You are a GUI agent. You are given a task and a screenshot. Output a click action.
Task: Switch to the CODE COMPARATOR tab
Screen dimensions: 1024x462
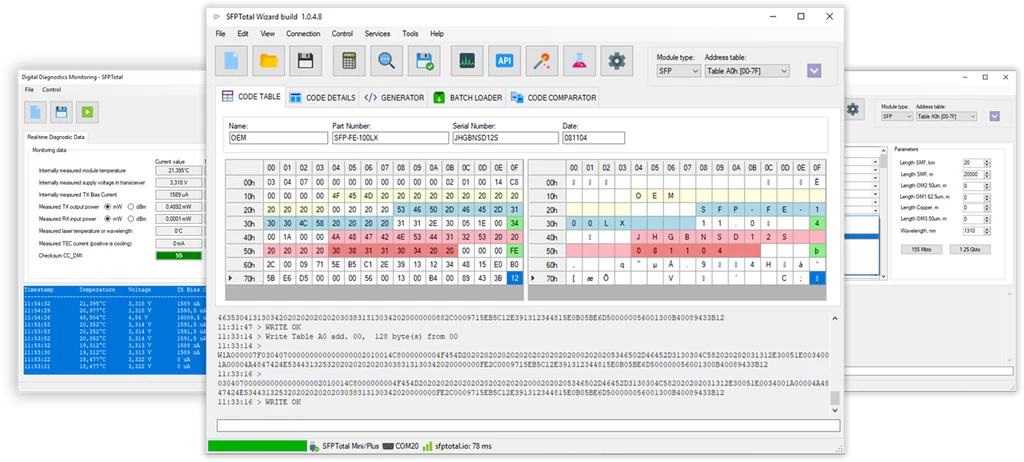click(x=554, y=98)
